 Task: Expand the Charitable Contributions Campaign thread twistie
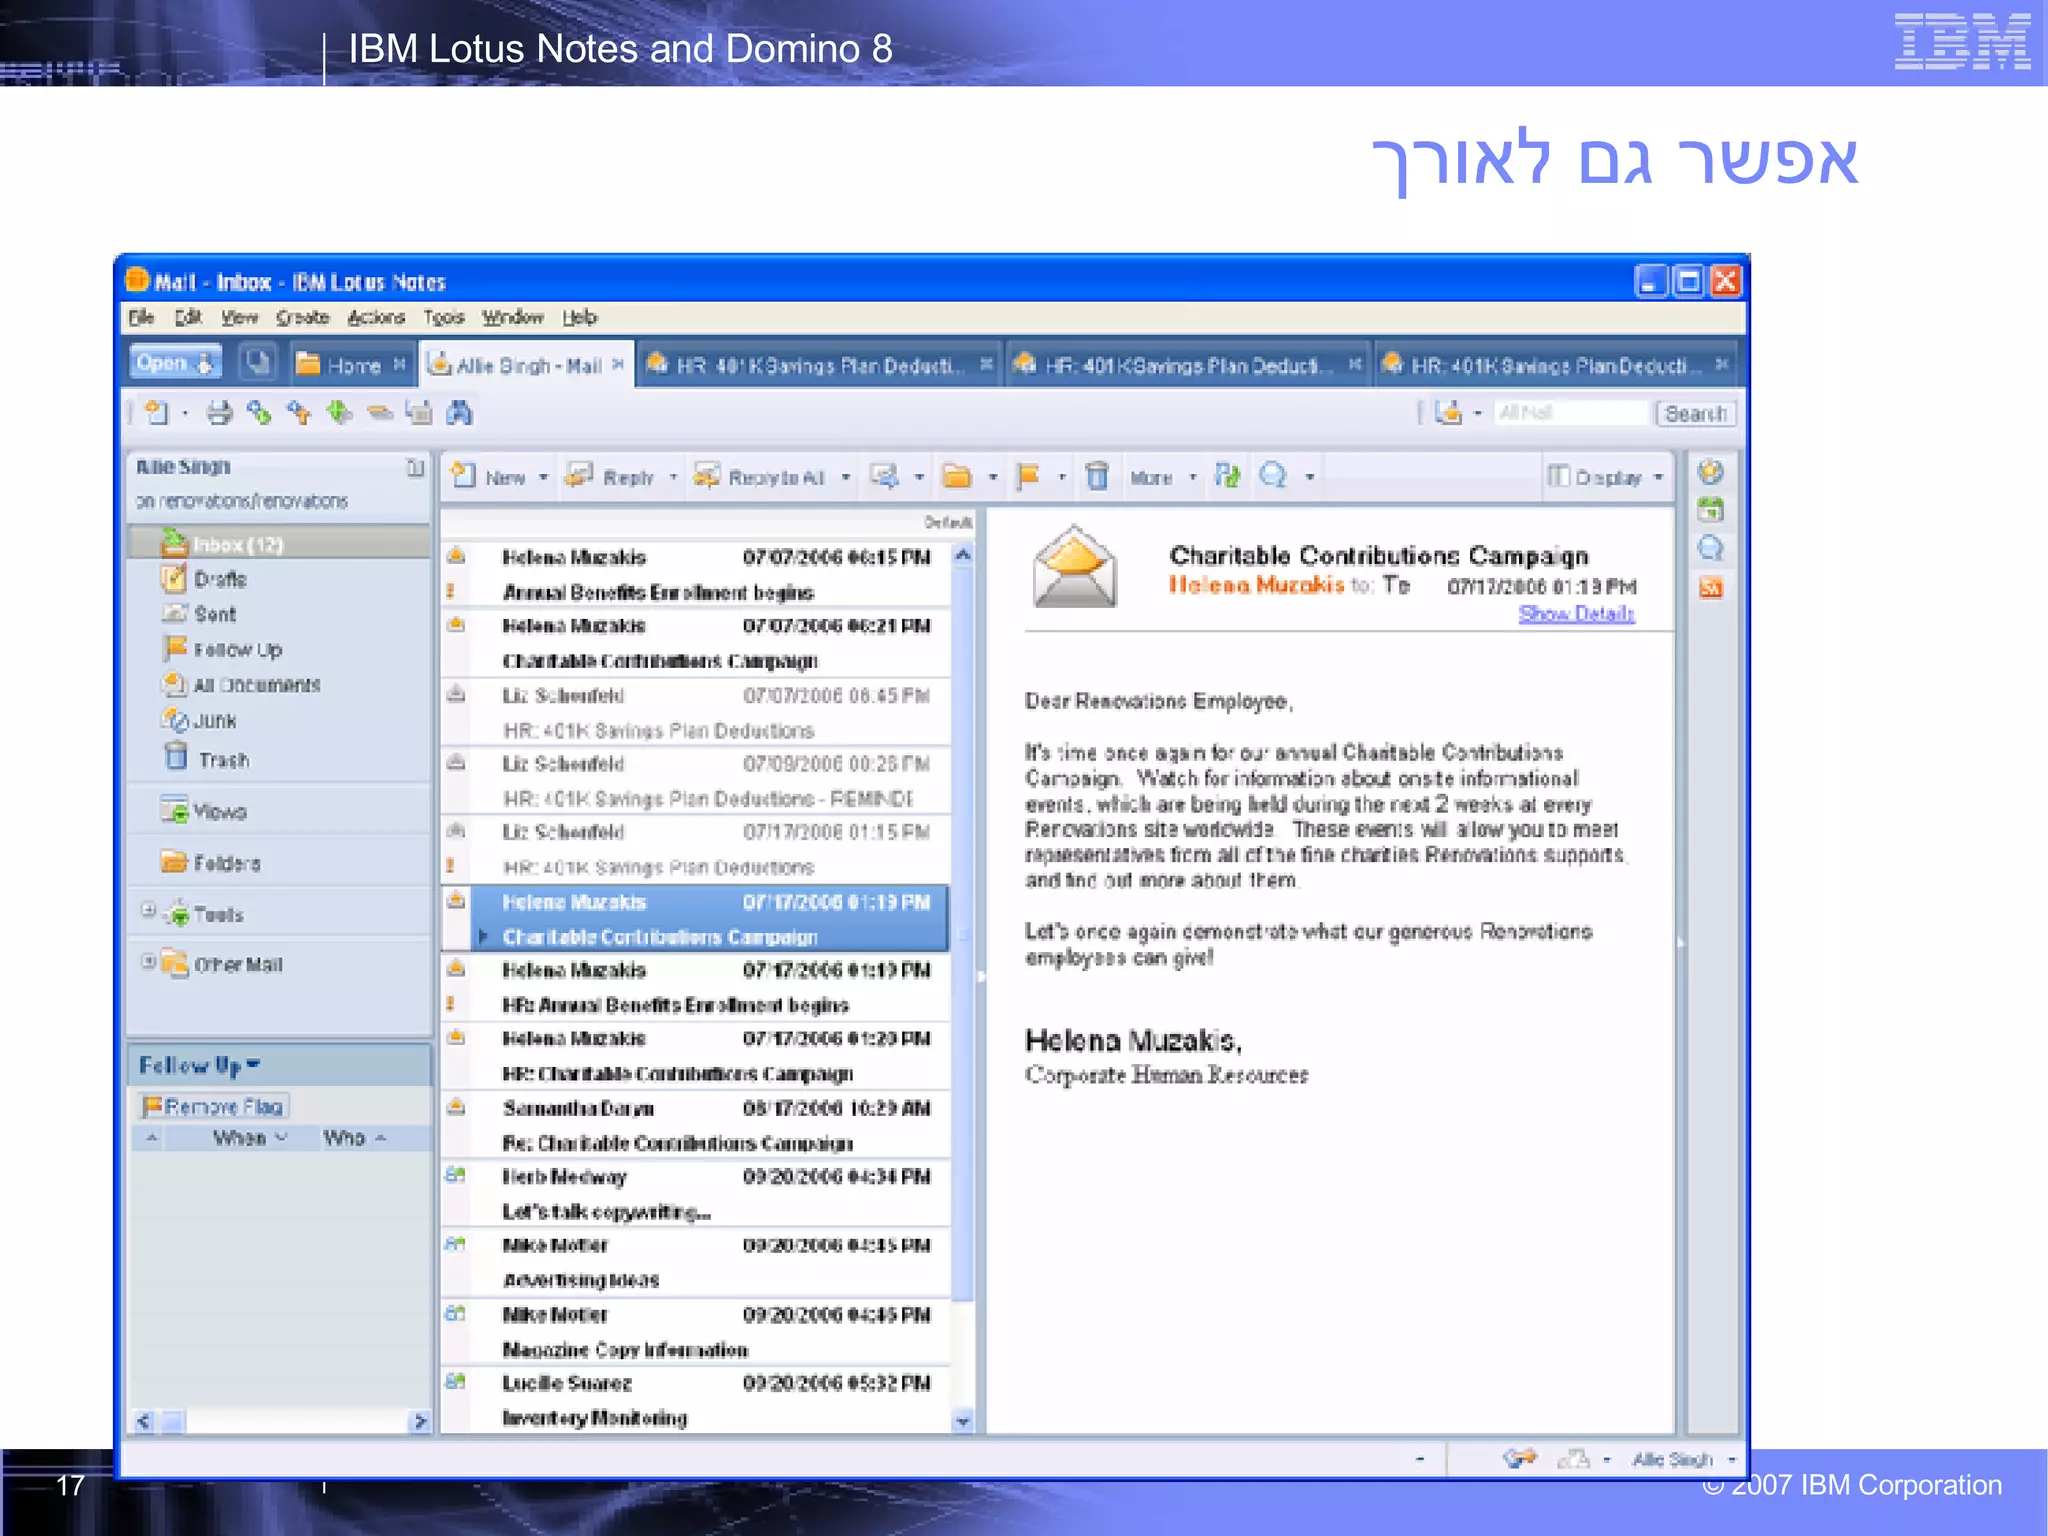484,937
